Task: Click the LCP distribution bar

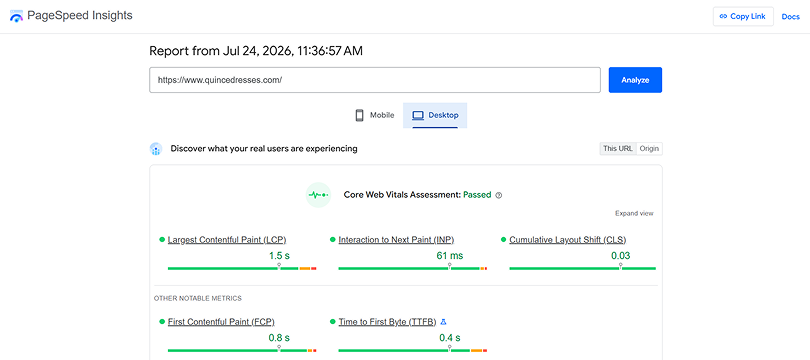Action: click(242, 269)
